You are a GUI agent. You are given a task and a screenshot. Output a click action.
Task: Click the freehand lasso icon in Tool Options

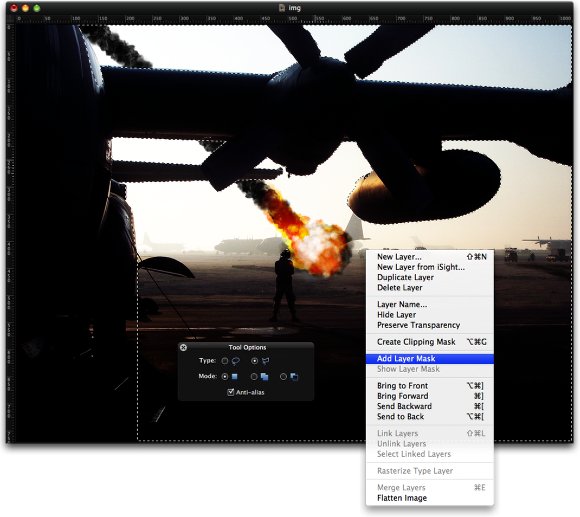tap(235, 361)
